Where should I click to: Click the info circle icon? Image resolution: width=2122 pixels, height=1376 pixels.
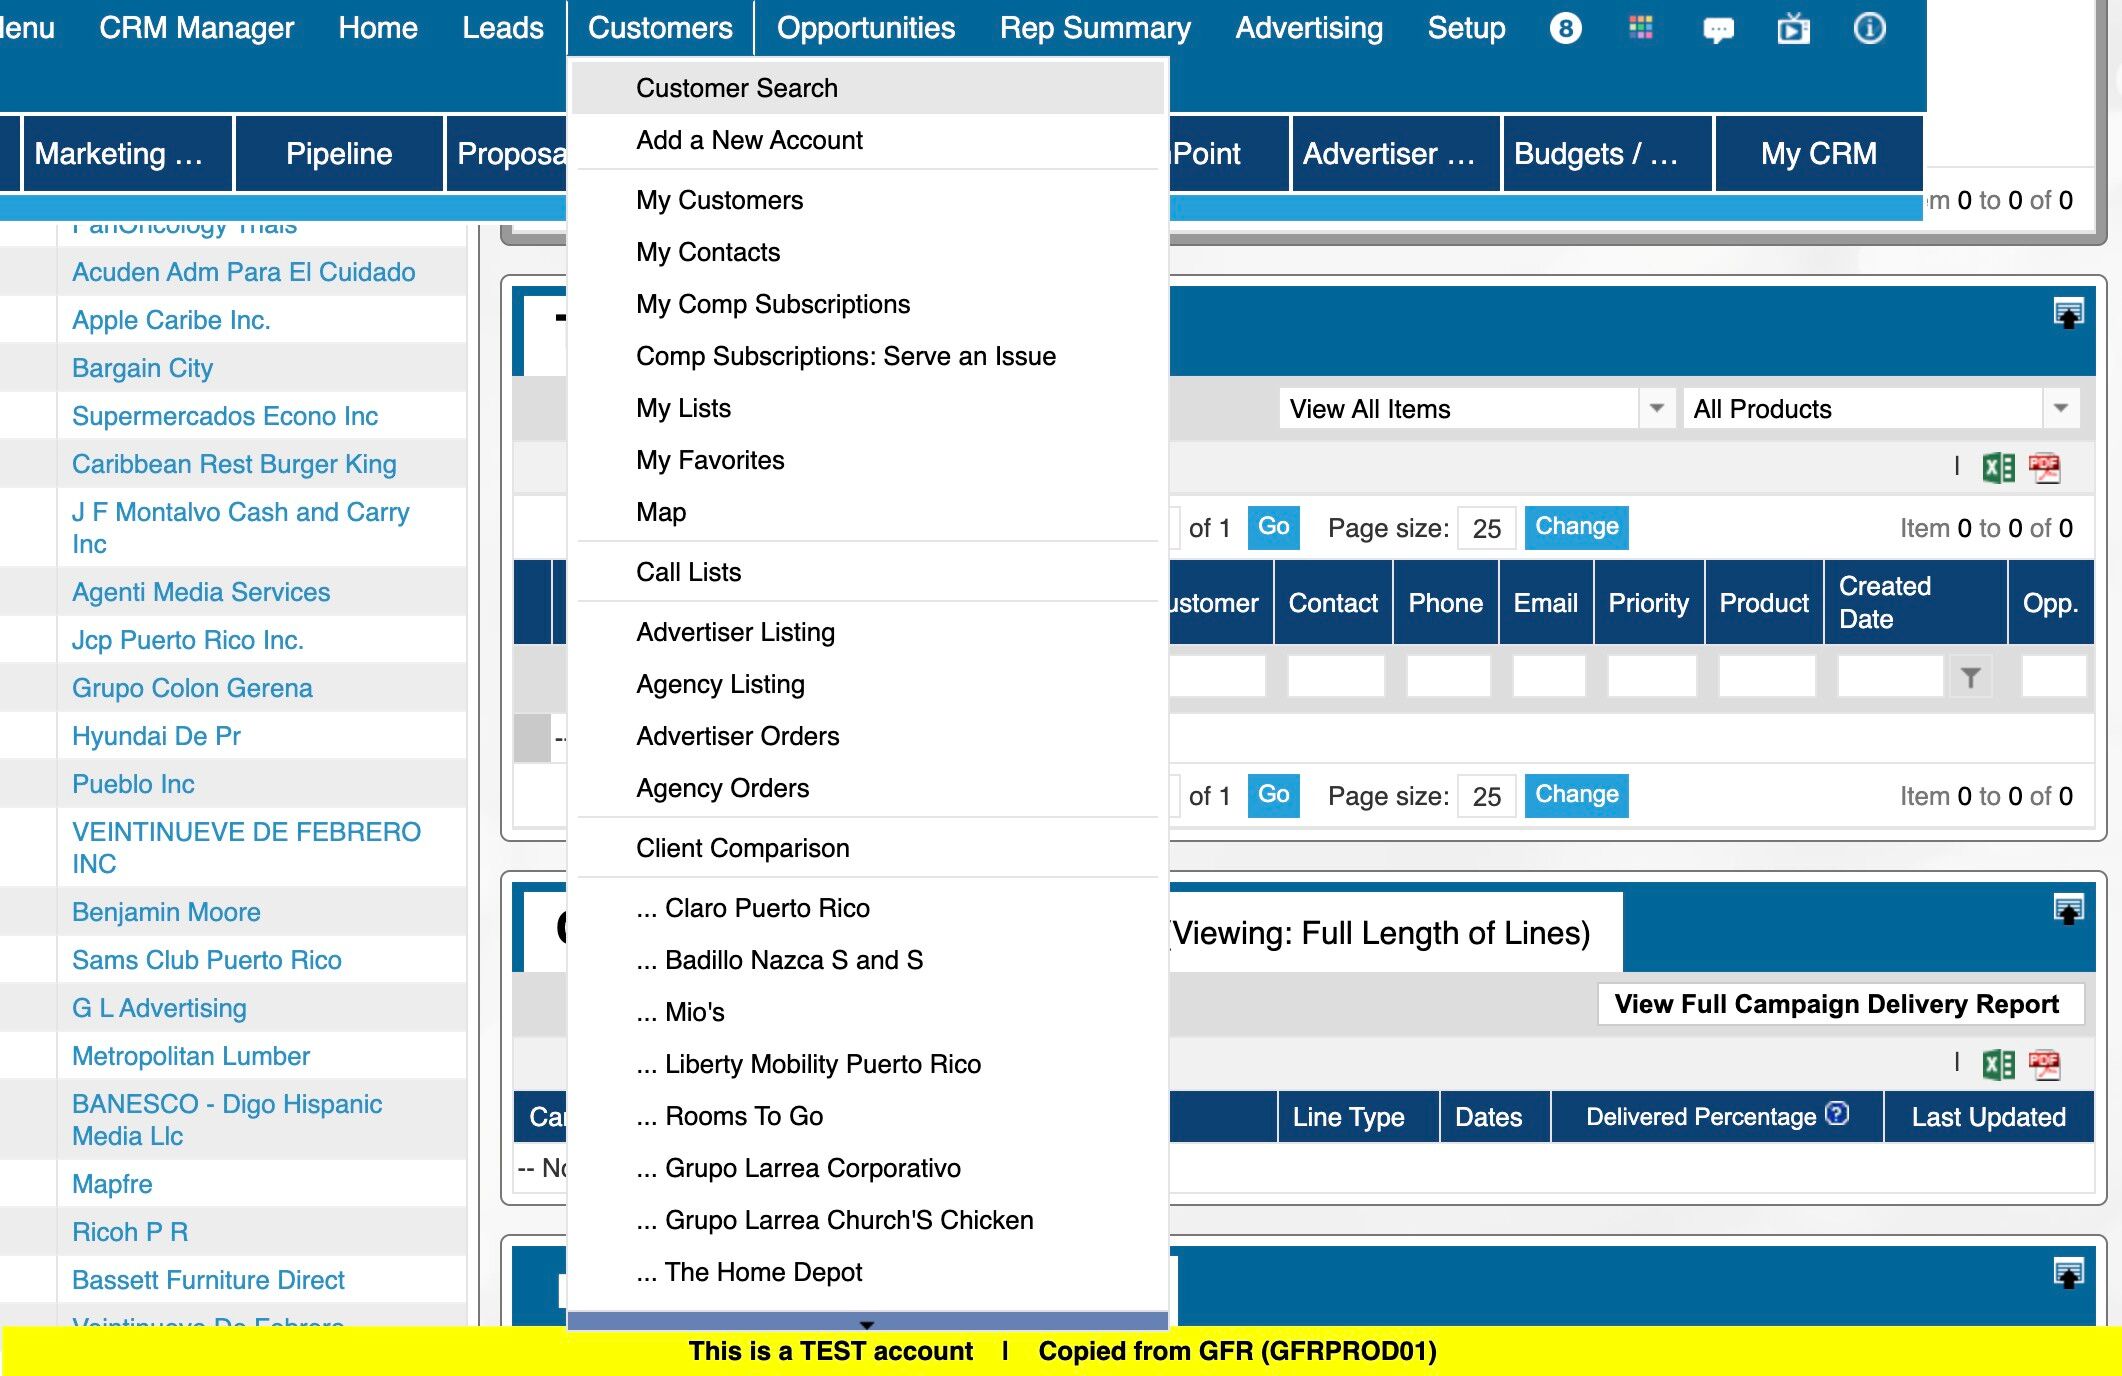pos(1869,28)
